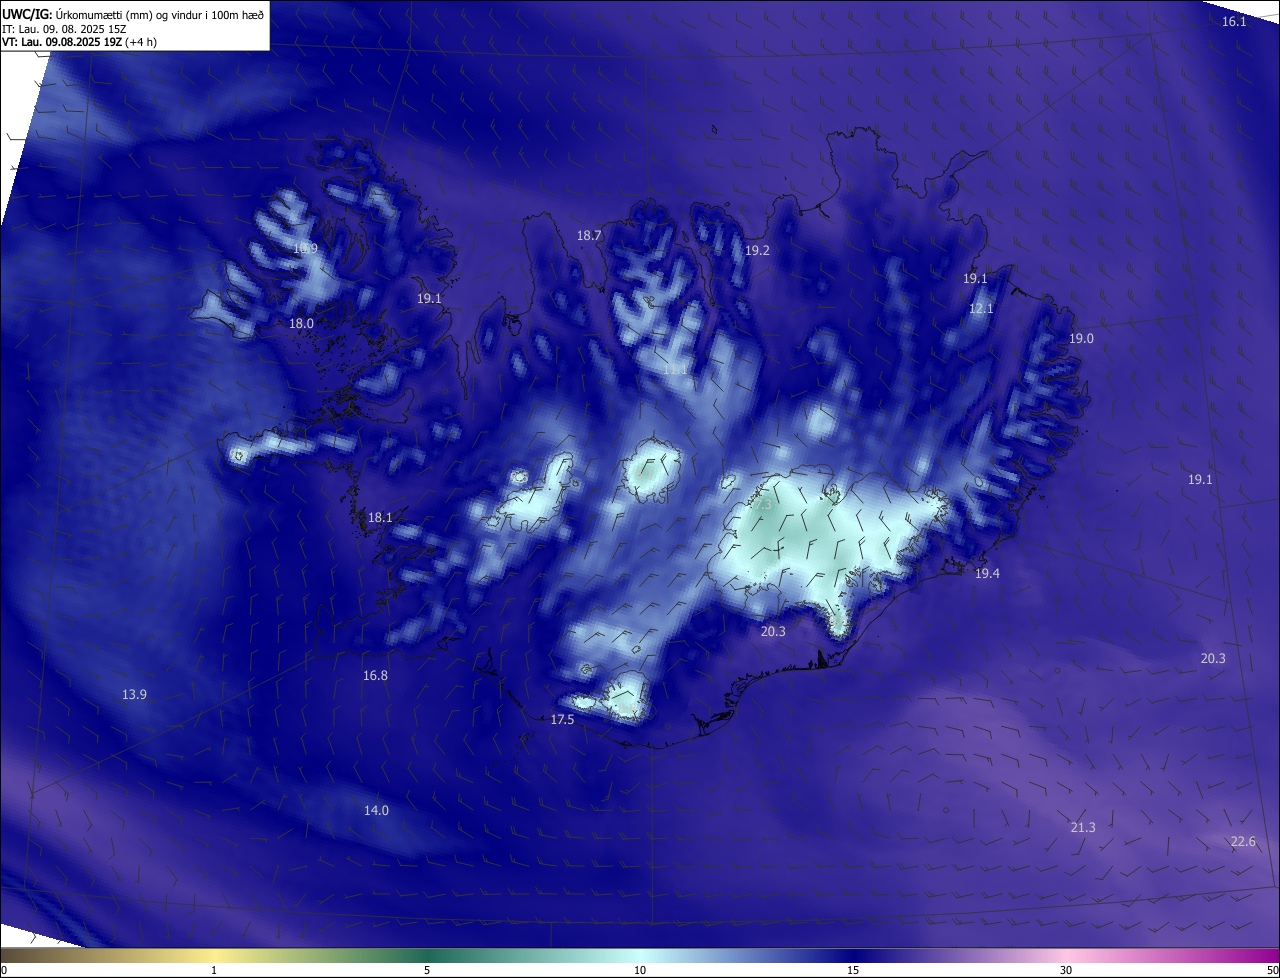Click the 19.4 value label
1280x978 pixels.
pyautogui.click(x=987, y=573)
